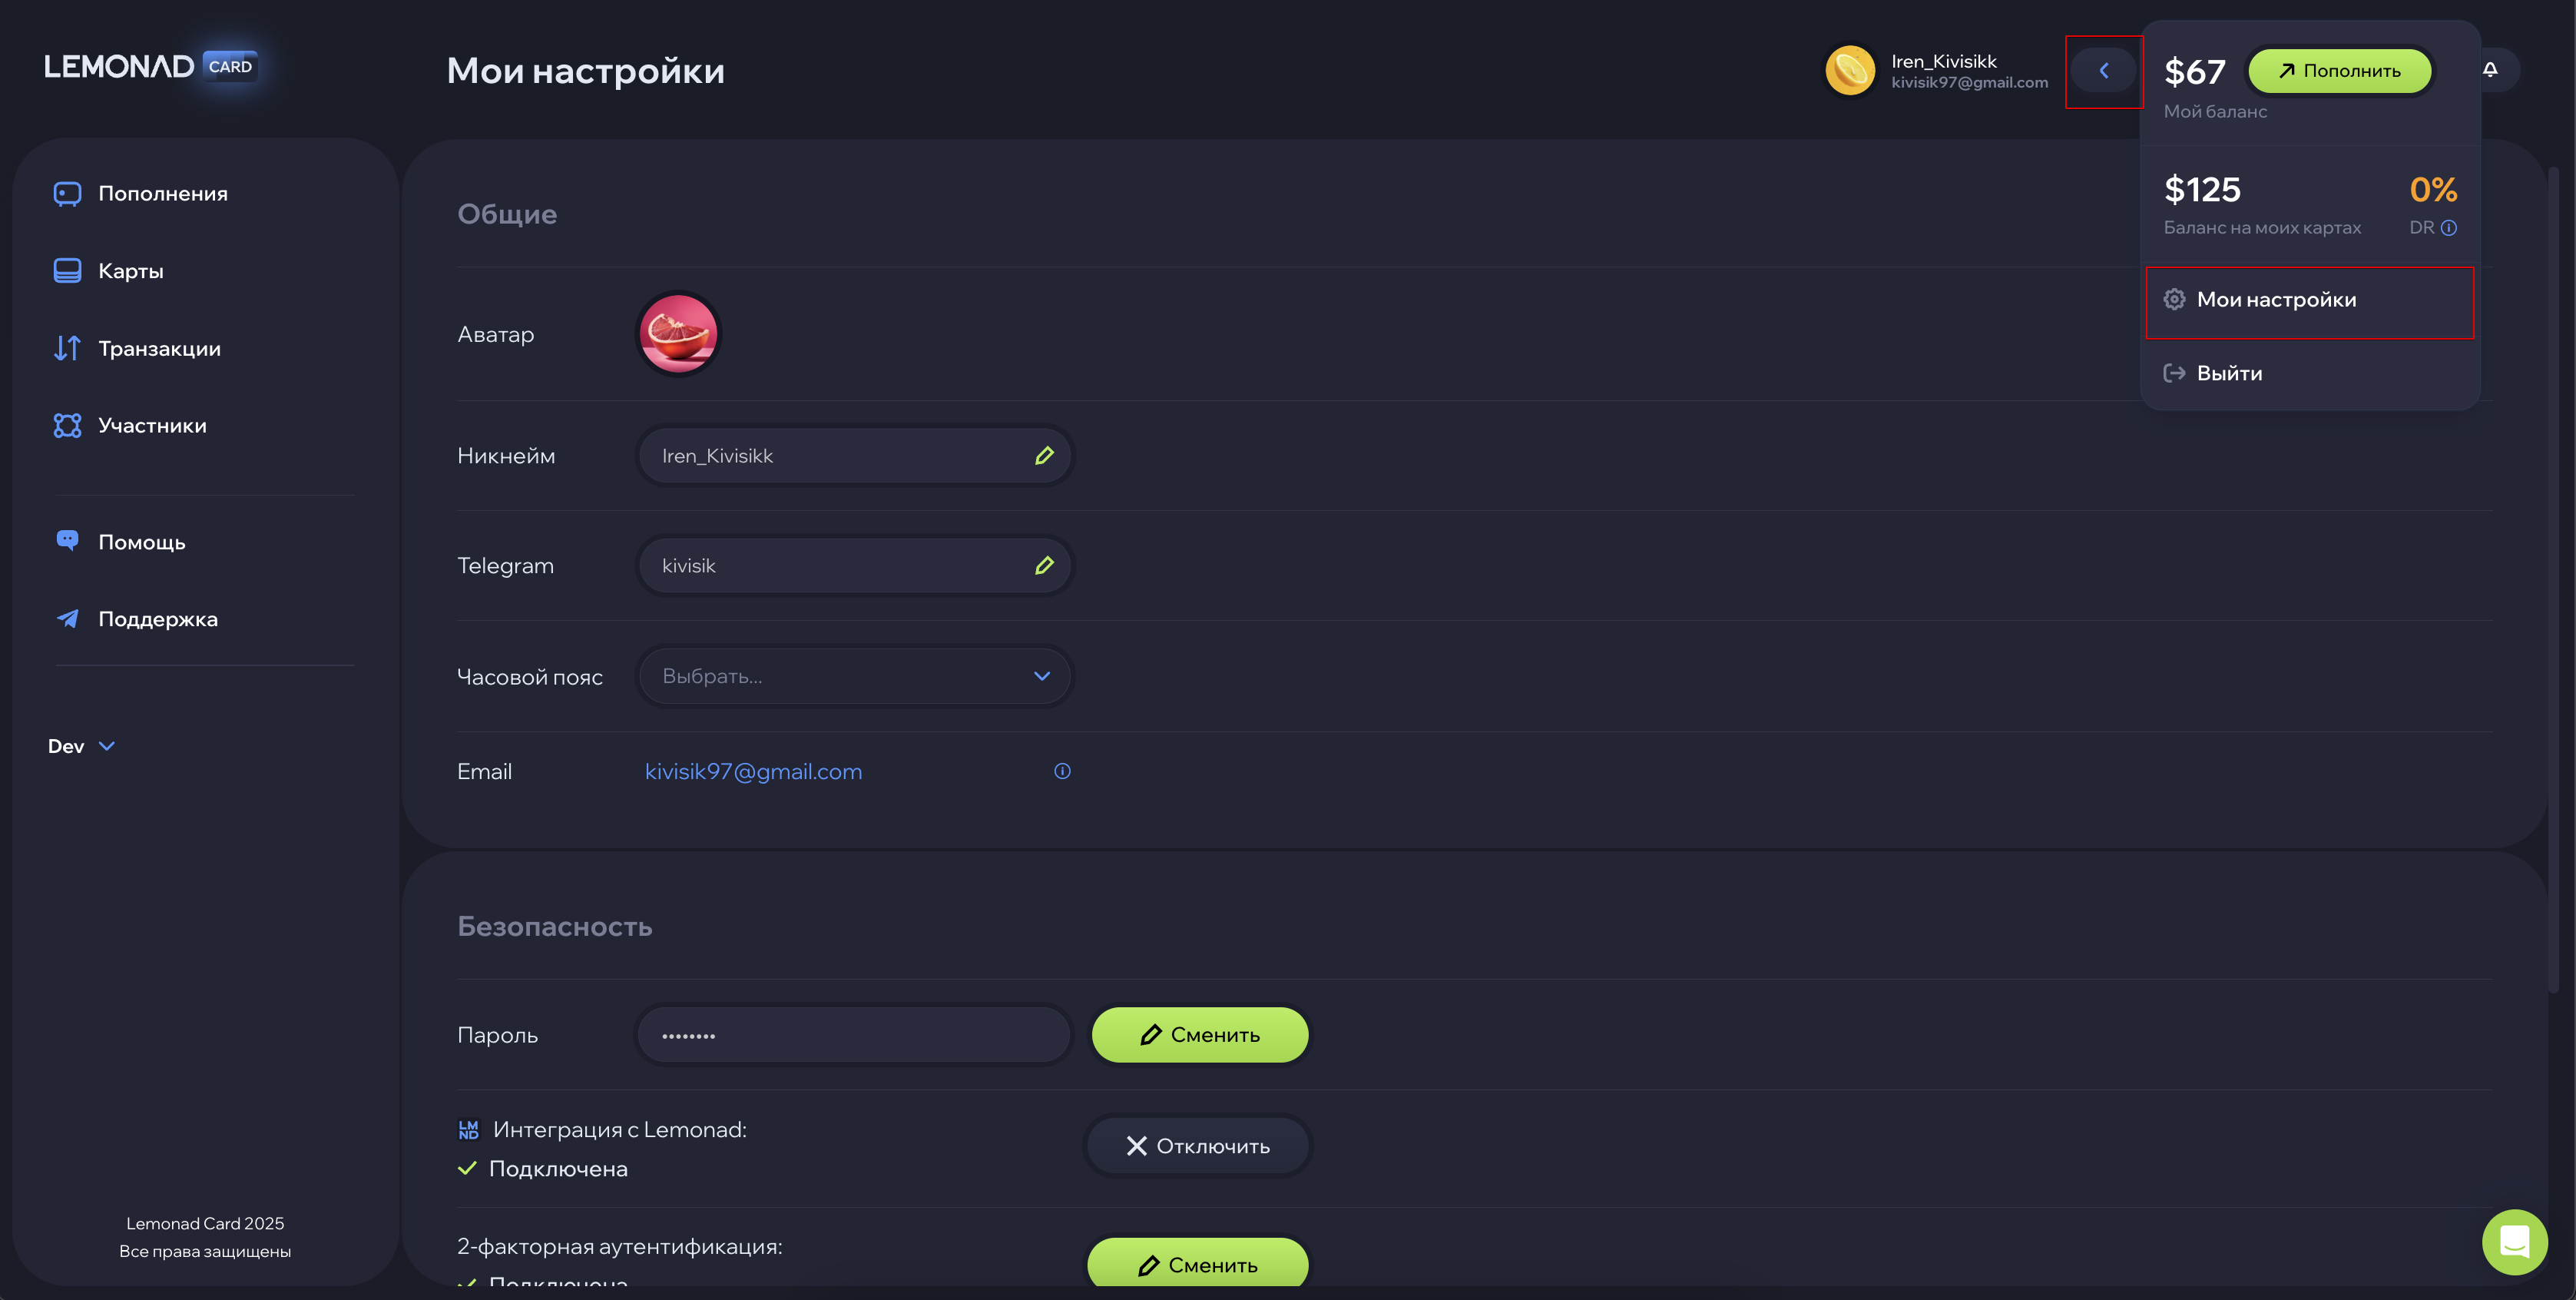Click the Email info icon
The width and height of the screenshot is (2576, 1300).
click(1062, 771)
